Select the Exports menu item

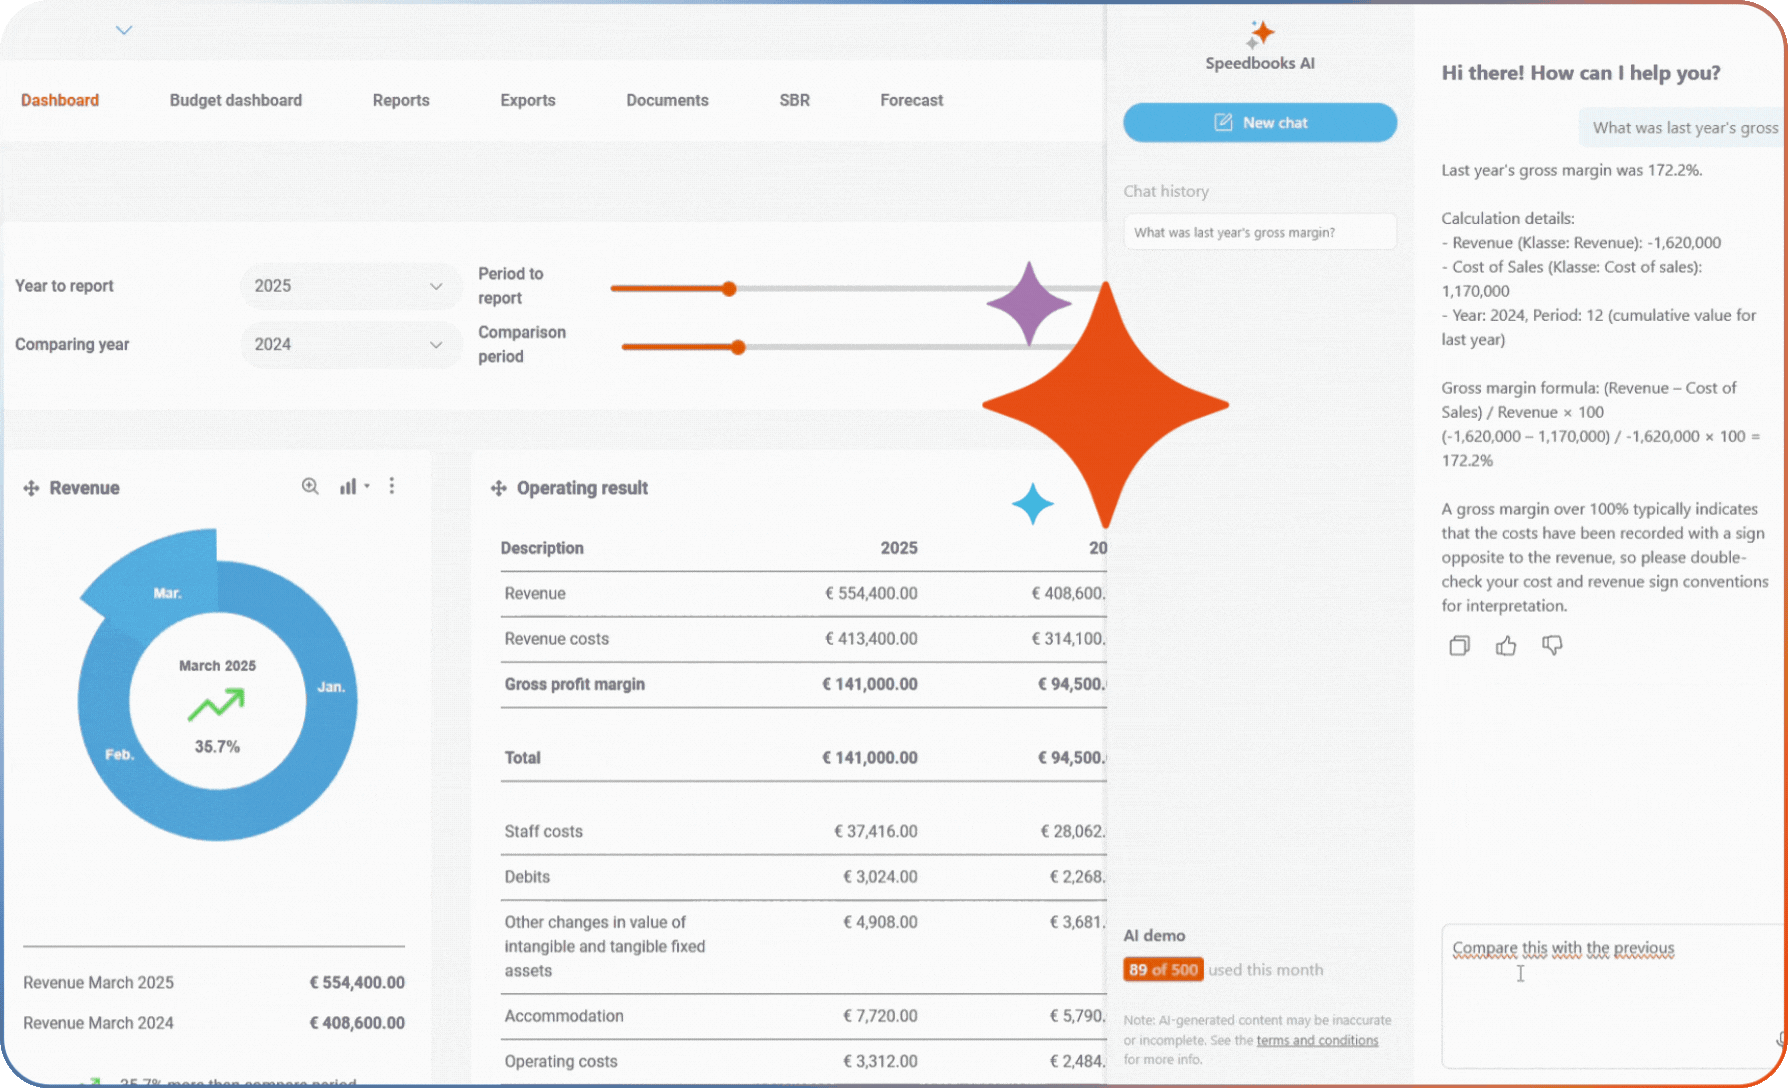tap(527, 100)
